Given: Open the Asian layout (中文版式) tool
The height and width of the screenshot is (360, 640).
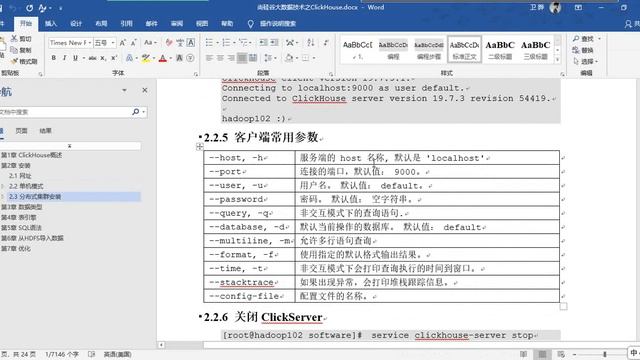Looking at the screenshot, I should [290, 42].
